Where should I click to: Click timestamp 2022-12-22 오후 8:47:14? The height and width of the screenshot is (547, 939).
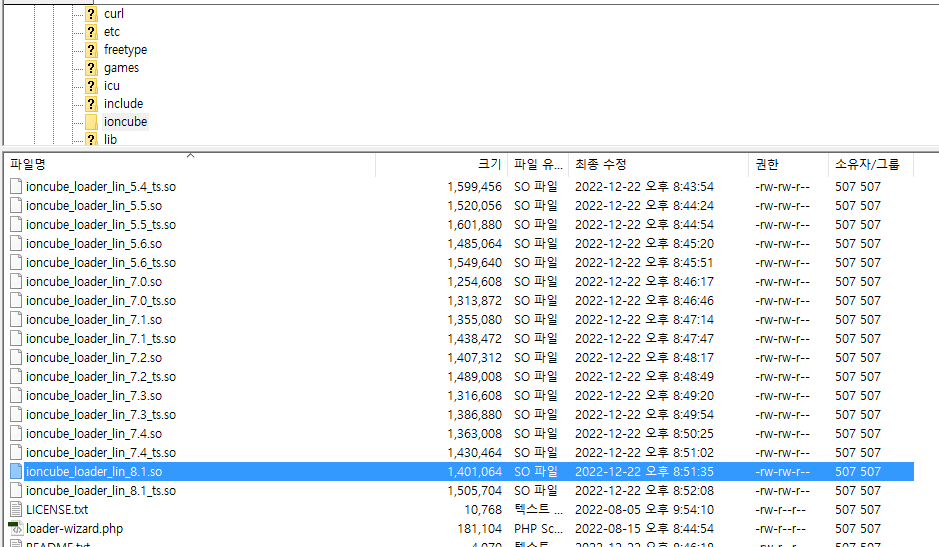pos(644,320)
